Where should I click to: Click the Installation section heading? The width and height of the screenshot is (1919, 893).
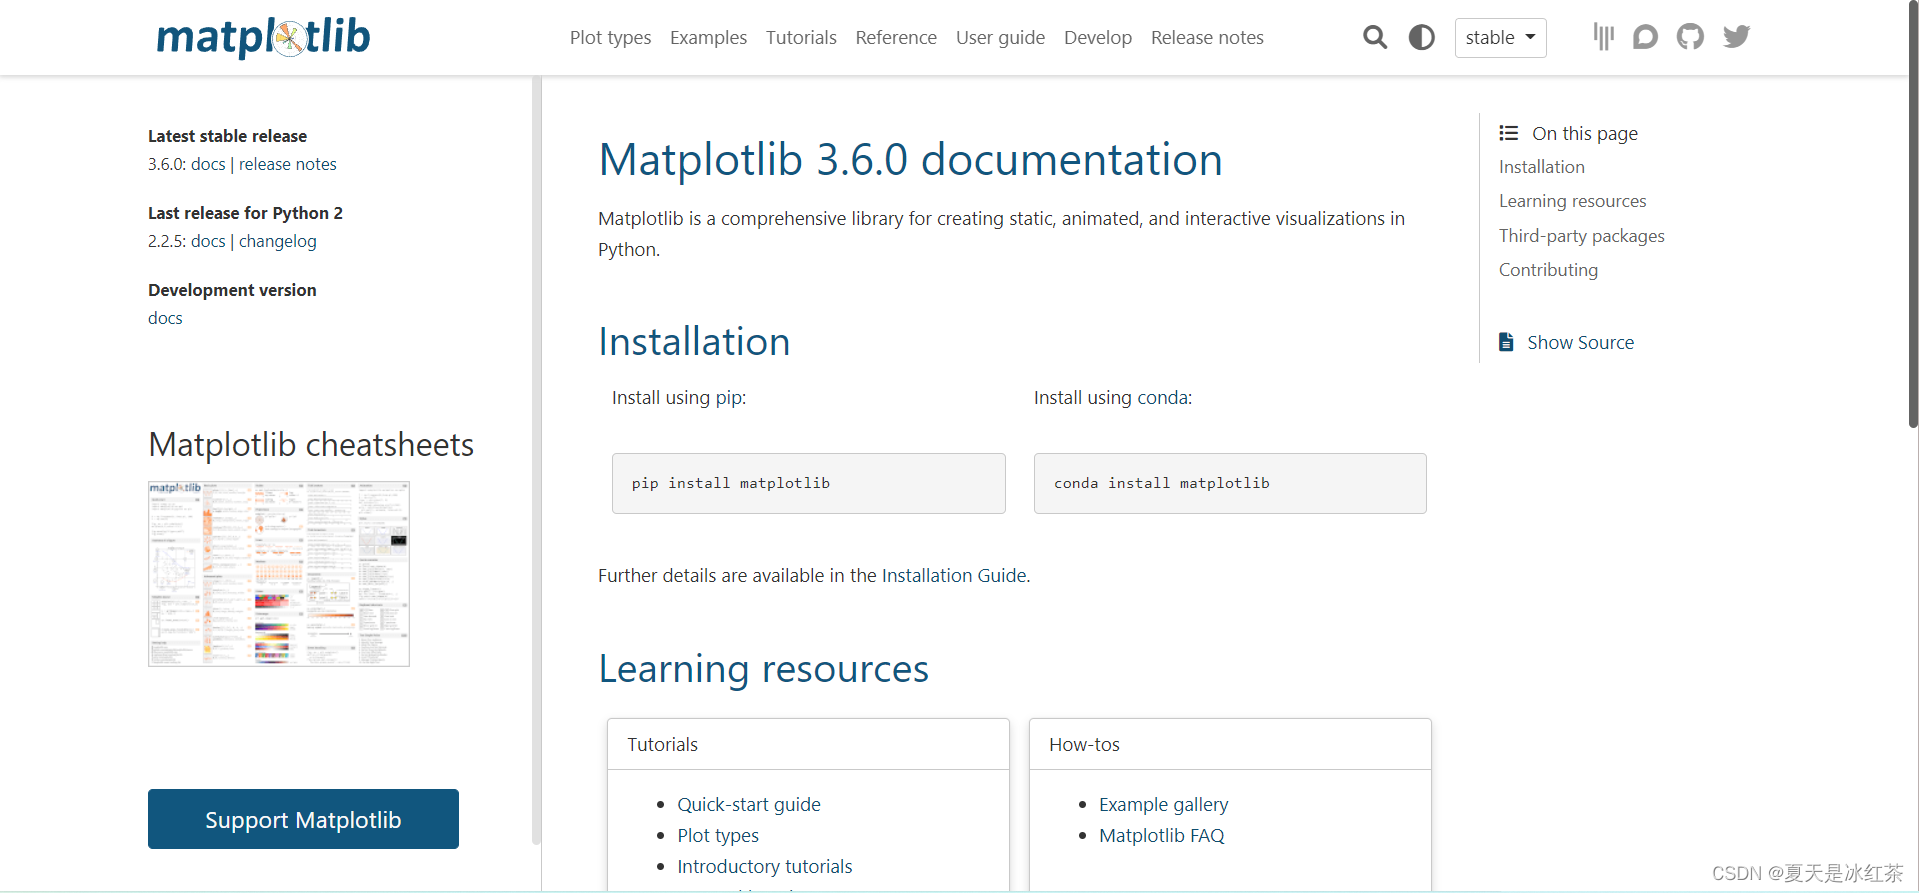[x=694, y=342]
